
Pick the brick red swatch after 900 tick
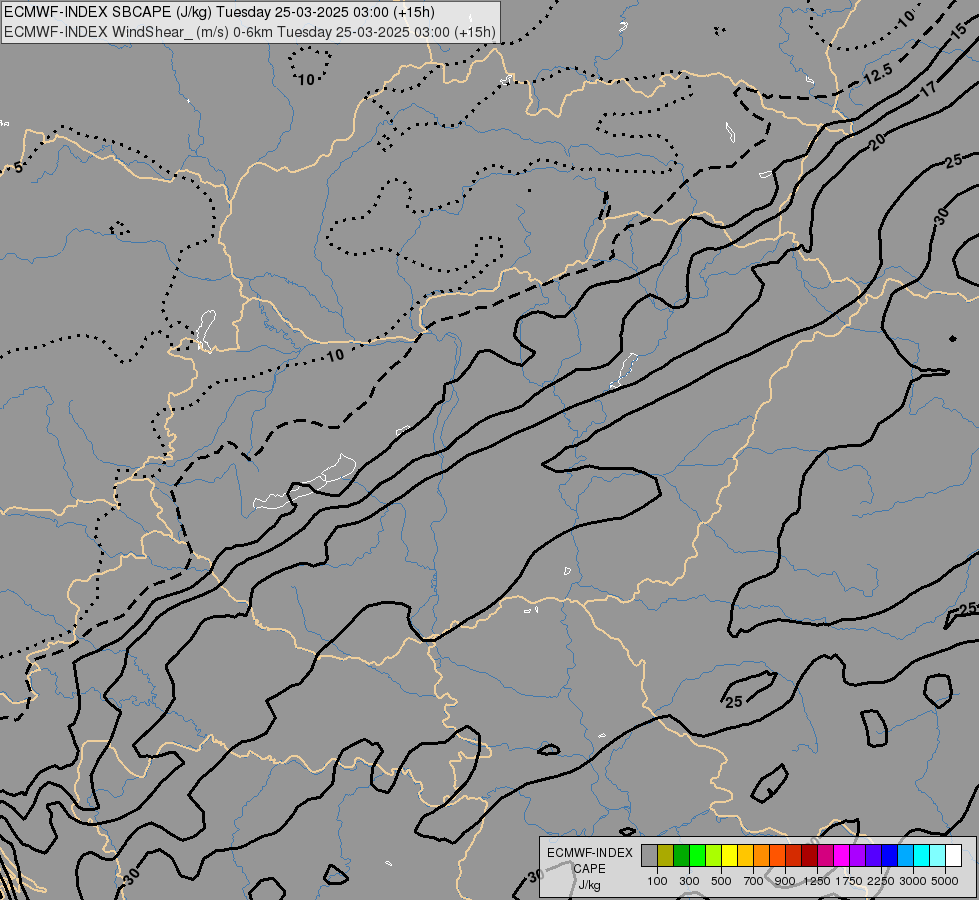(794, 856)
